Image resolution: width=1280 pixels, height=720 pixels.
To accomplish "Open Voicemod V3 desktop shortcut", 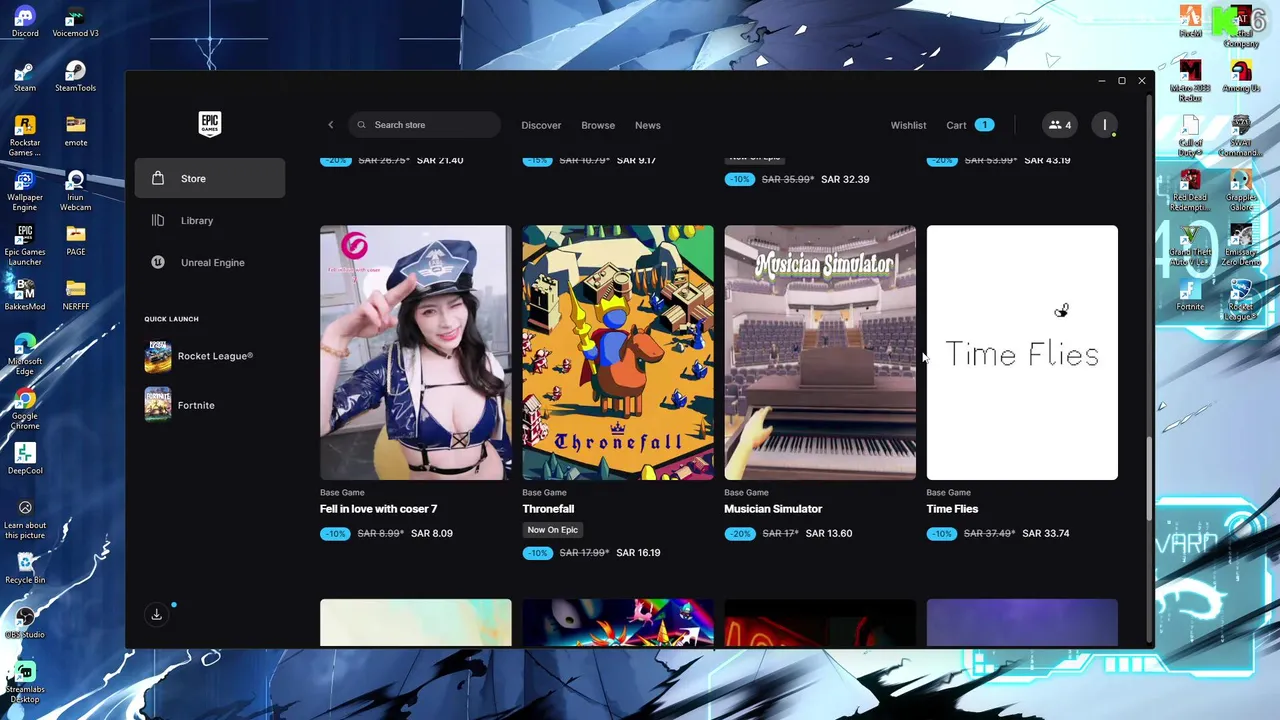I will 75,23.
